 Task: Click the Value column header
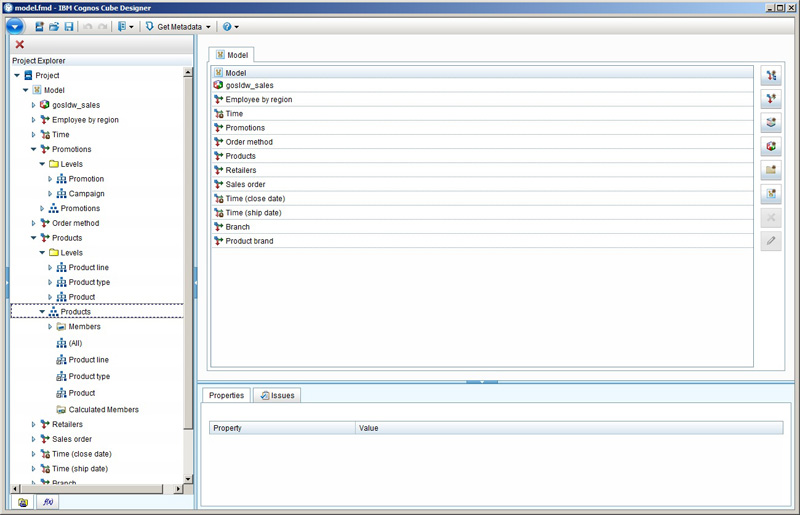tap(569, 428)
